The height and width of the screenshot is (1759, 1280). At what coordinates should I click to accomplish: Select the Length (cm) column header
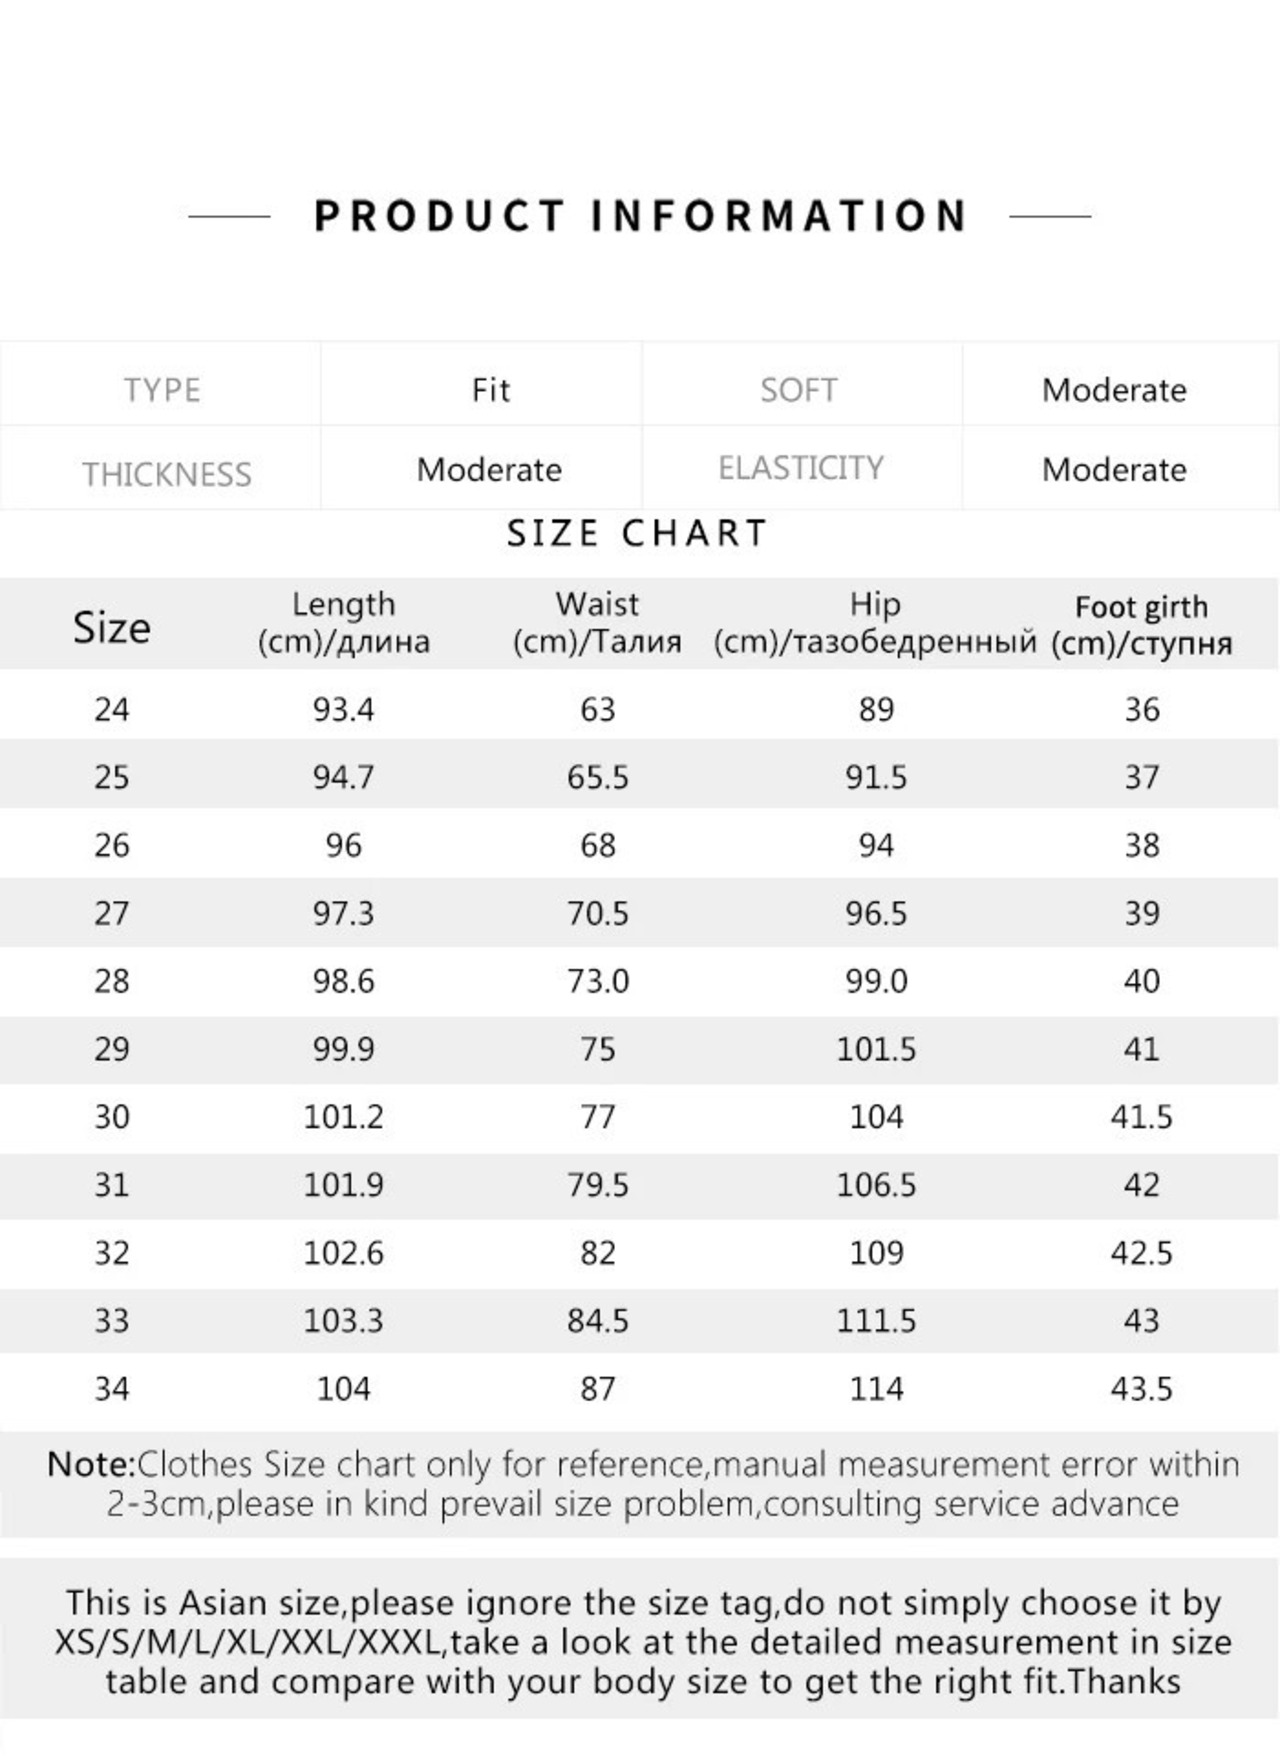coord(344,622)
